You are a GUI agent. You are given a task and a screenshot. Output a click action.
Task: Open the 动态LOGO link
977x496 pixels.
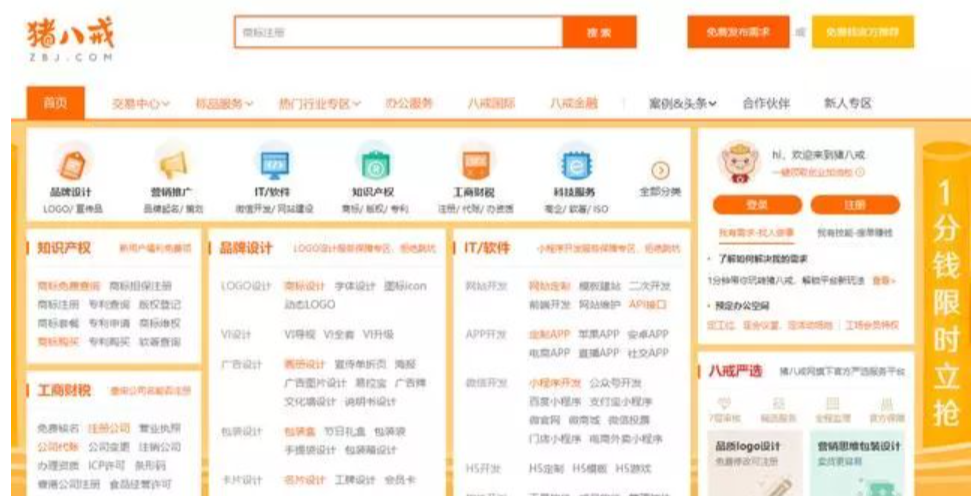coord(310,305)
